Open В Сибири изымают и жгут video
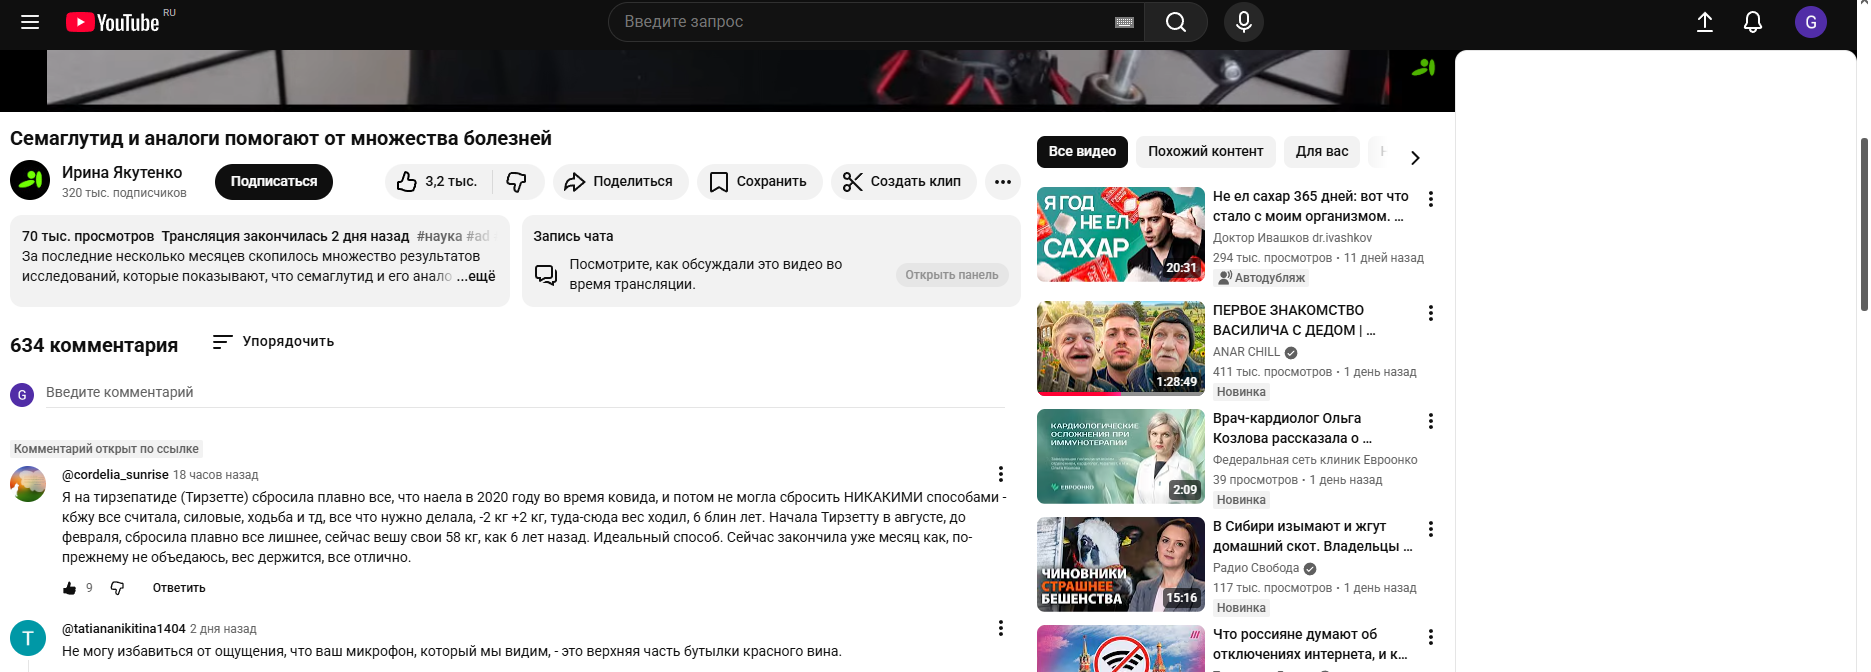This screenshot has width=1871, height=672. click(1312, 536)
